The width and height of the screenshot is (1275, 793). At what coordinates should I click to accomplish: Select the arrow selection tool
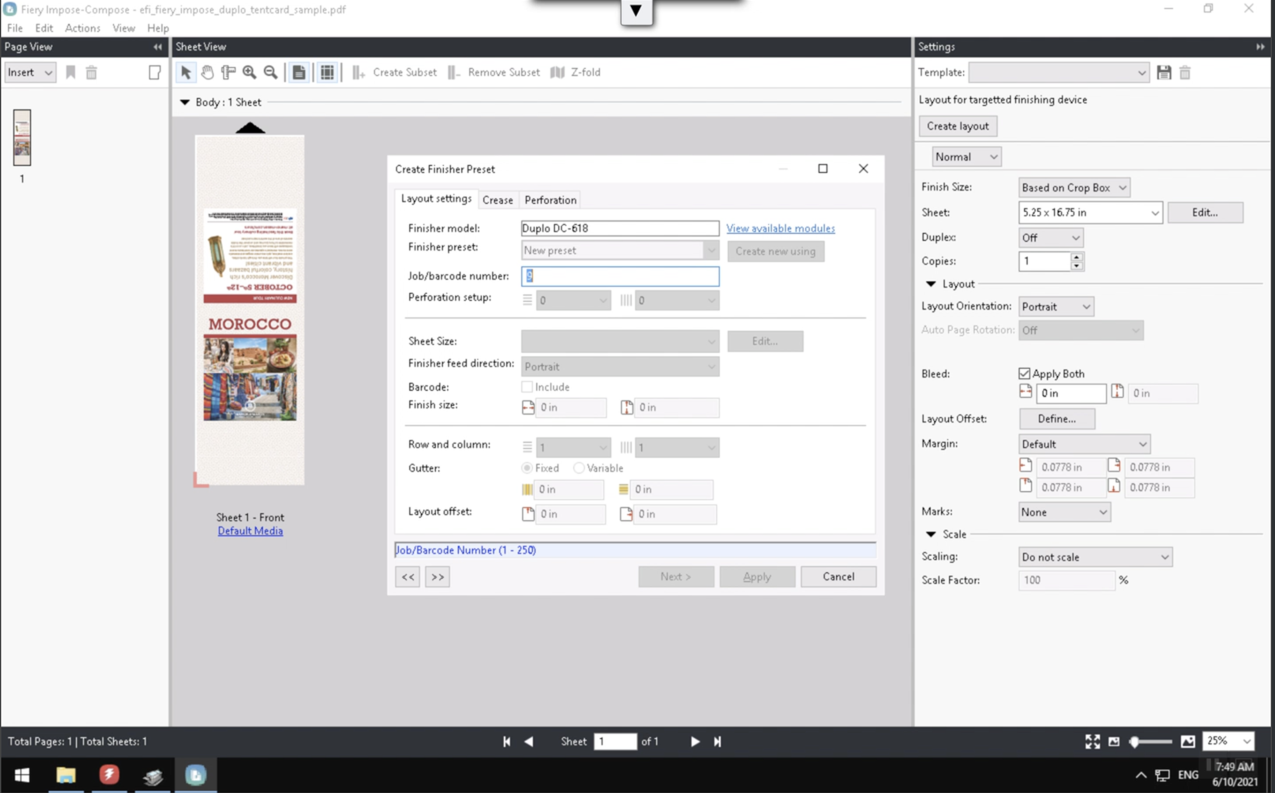[185, 72]
